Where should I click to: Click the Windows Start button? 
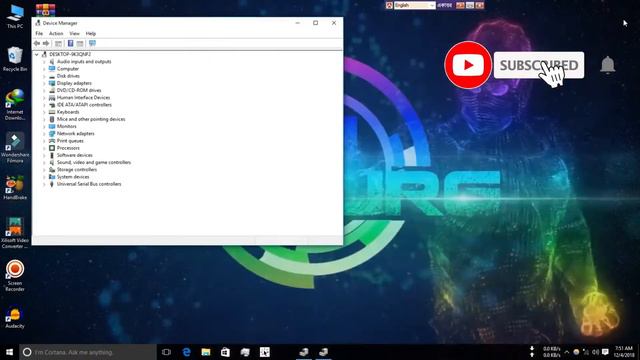9,352
